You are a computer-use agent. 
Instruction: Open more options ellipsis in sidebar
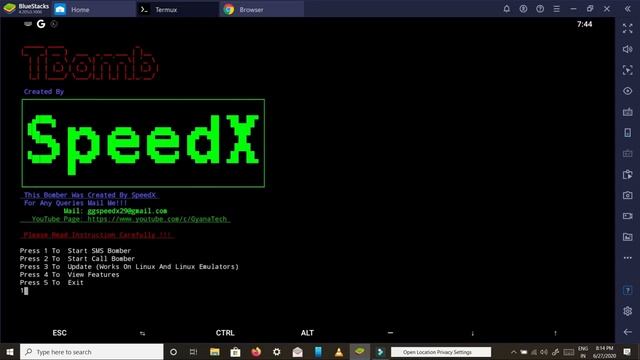click(x=628, y=258)
